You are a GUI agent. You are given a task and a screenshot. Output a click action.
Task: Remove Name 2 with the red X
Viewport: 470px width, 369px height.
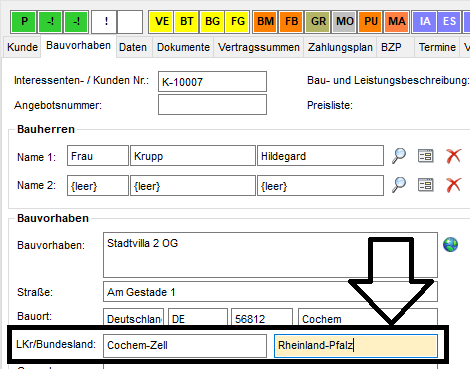click(x=454, y=185)
